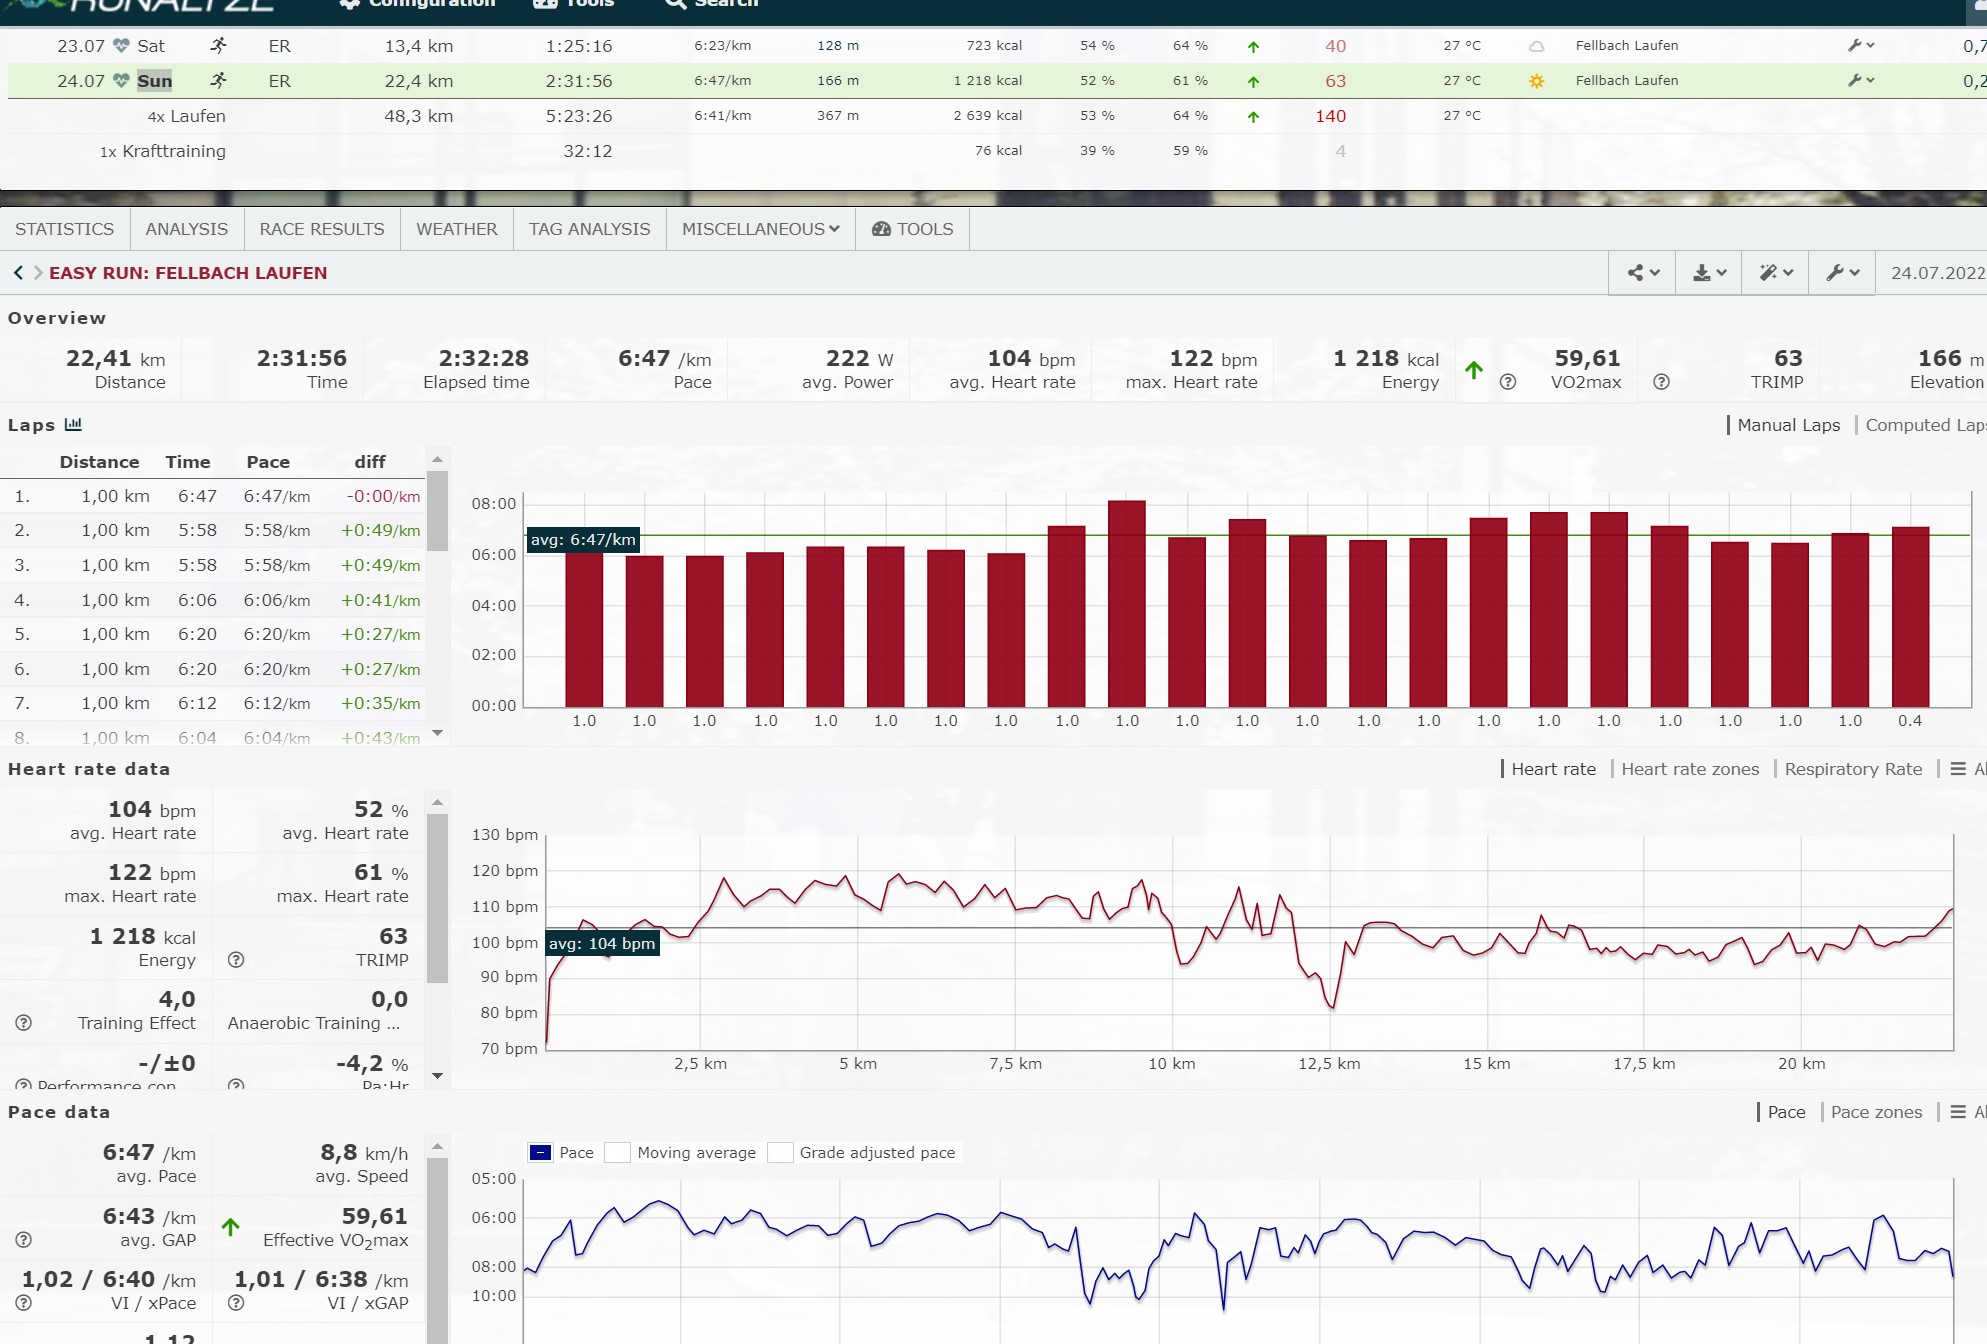
Task: Click help icon next to Training Effect
Action: coord(24,1023)
